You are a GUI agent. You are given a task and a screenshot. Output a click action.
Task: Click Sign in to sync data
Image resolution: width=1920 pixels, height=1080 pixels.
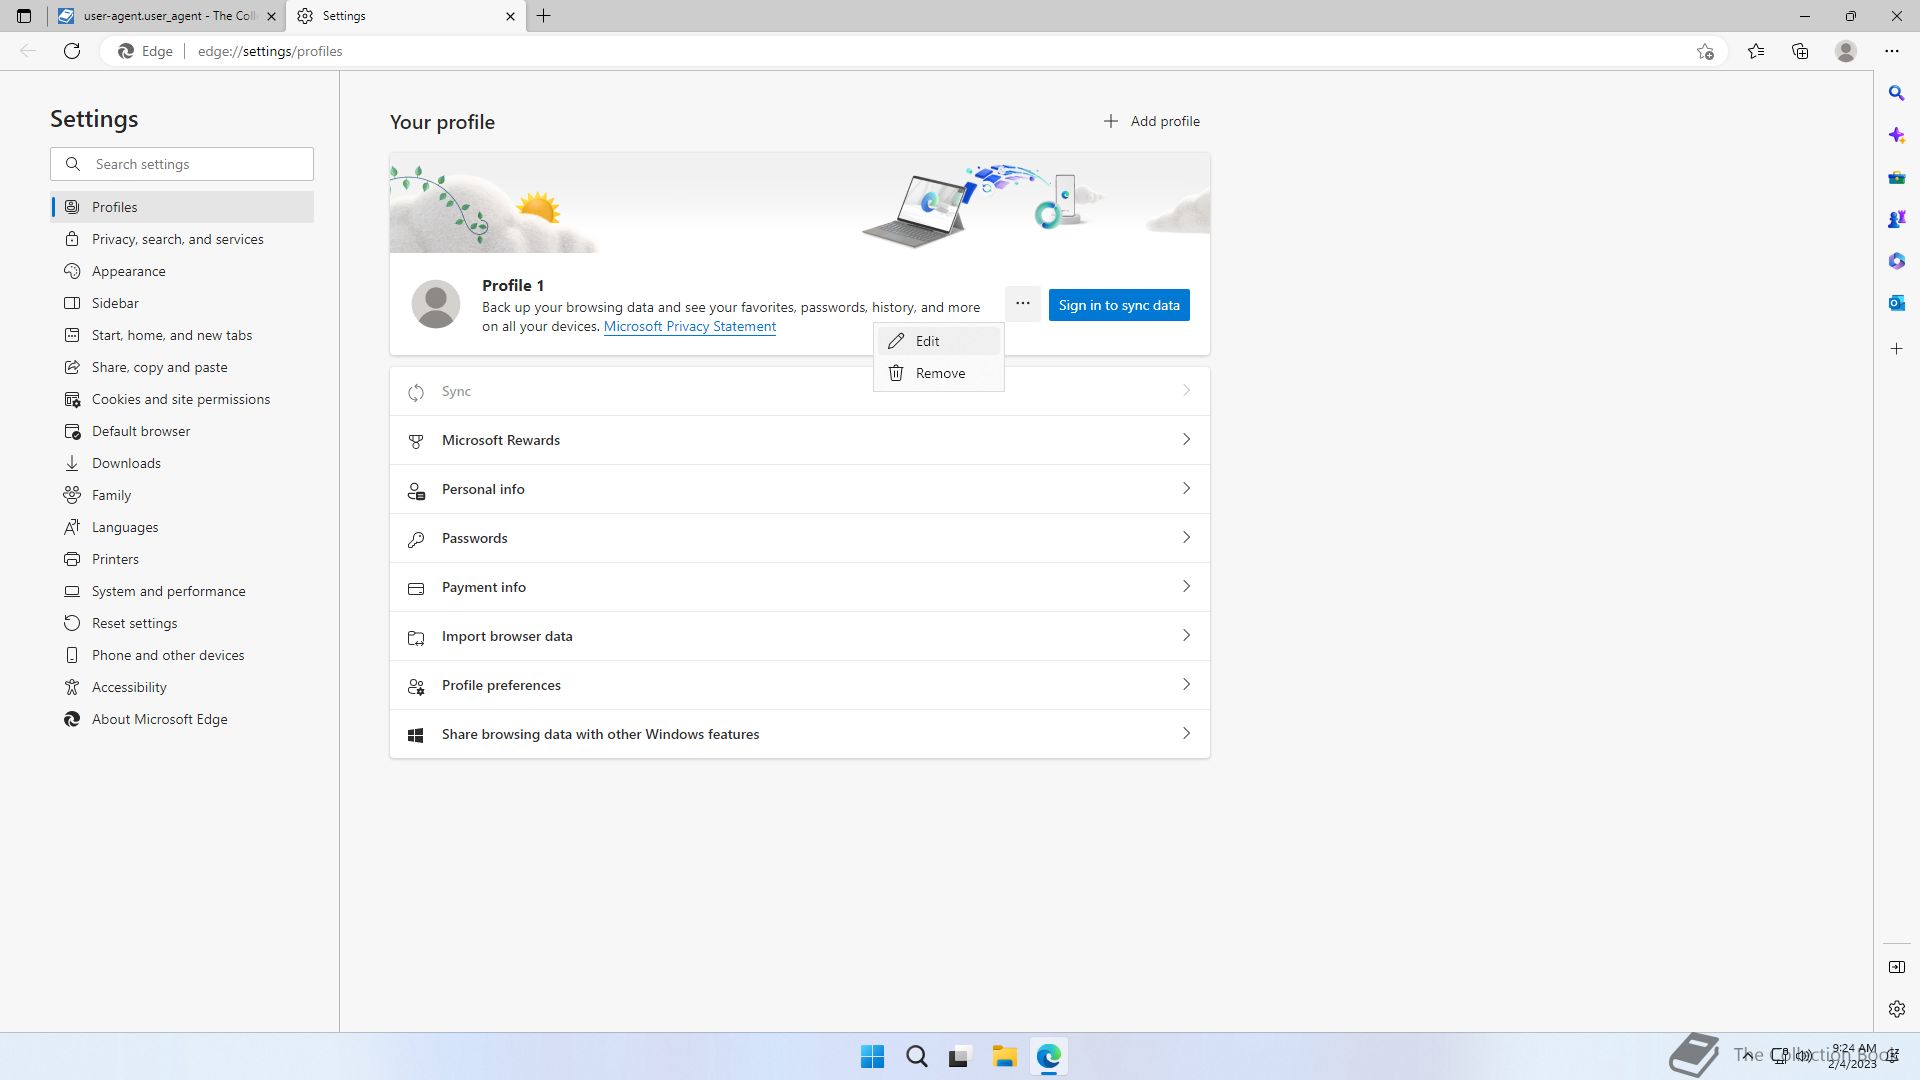tap(1118, 305)
